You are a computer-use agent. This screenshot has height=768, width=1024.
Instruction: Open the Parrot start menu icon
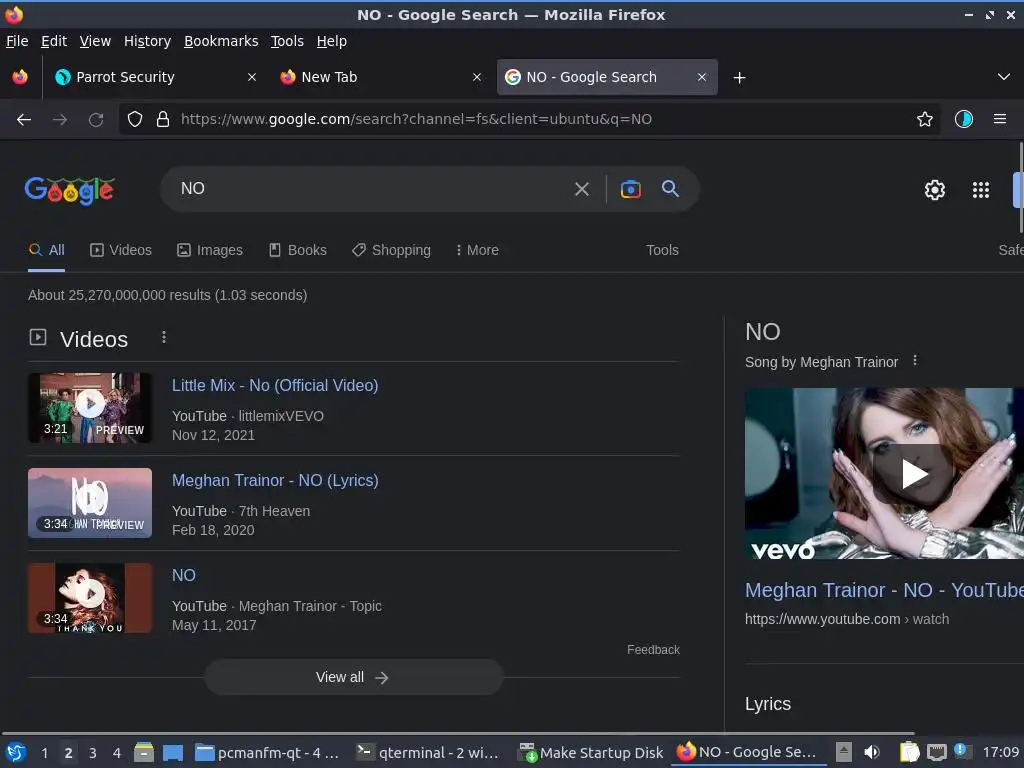(16, 753)
